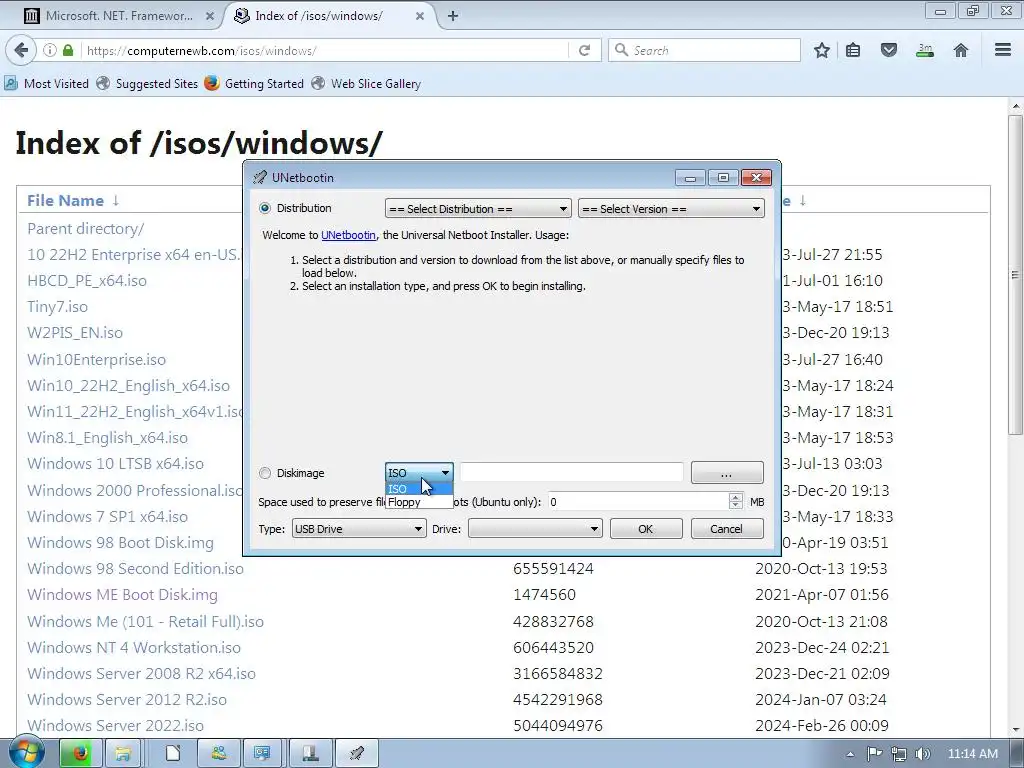The width and height of the screenshot is (1024, 768).
Task: Bookmark this page with star icon
Action: (822, 50)
